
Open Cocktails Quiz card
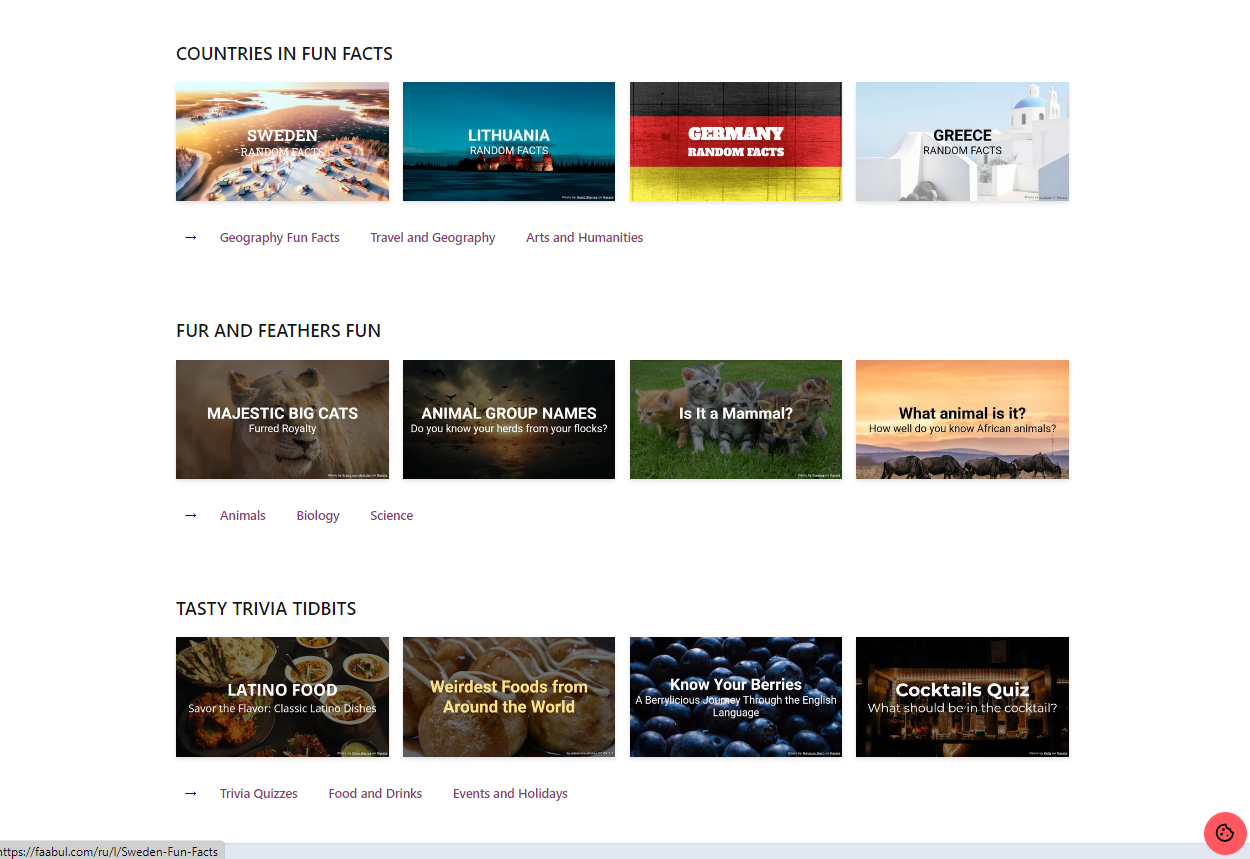point(962,697)
